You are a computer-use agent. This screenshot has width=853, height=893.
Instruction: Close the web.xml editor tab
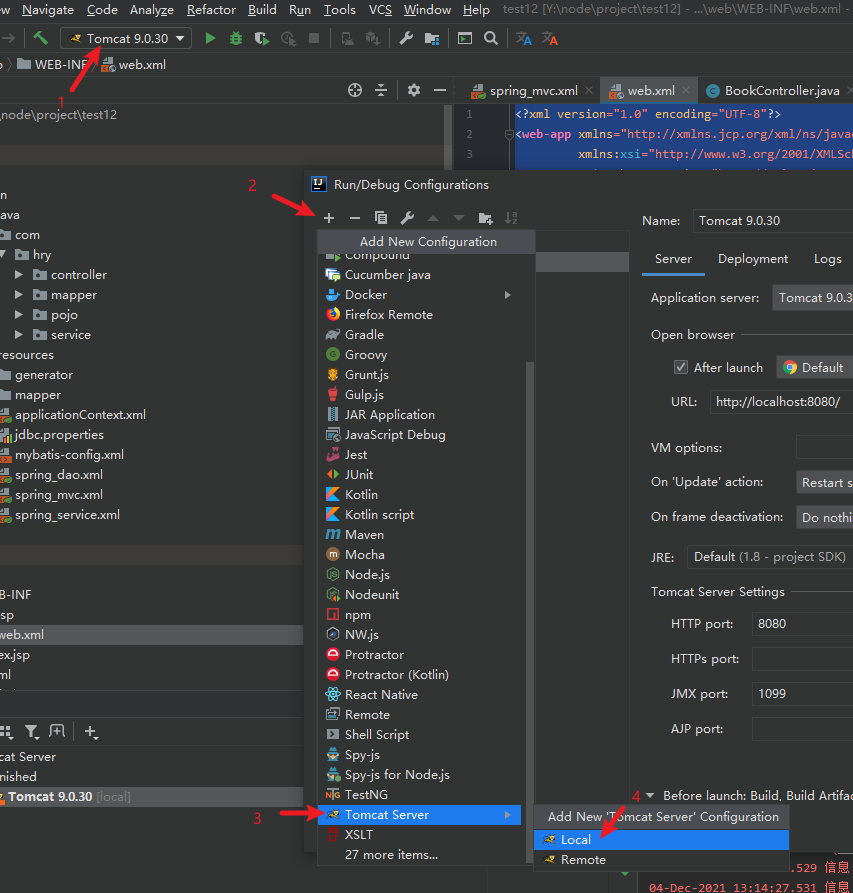pos(686,90)
